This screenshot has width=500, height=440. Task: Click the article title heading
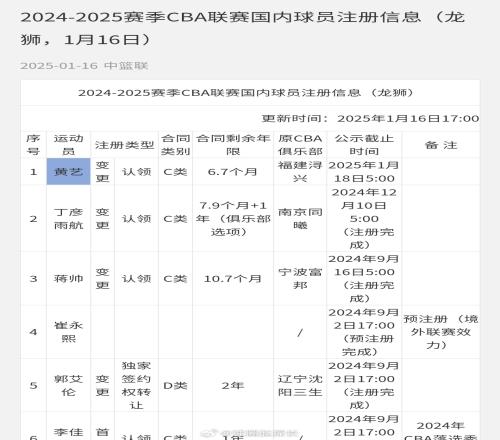243,28
